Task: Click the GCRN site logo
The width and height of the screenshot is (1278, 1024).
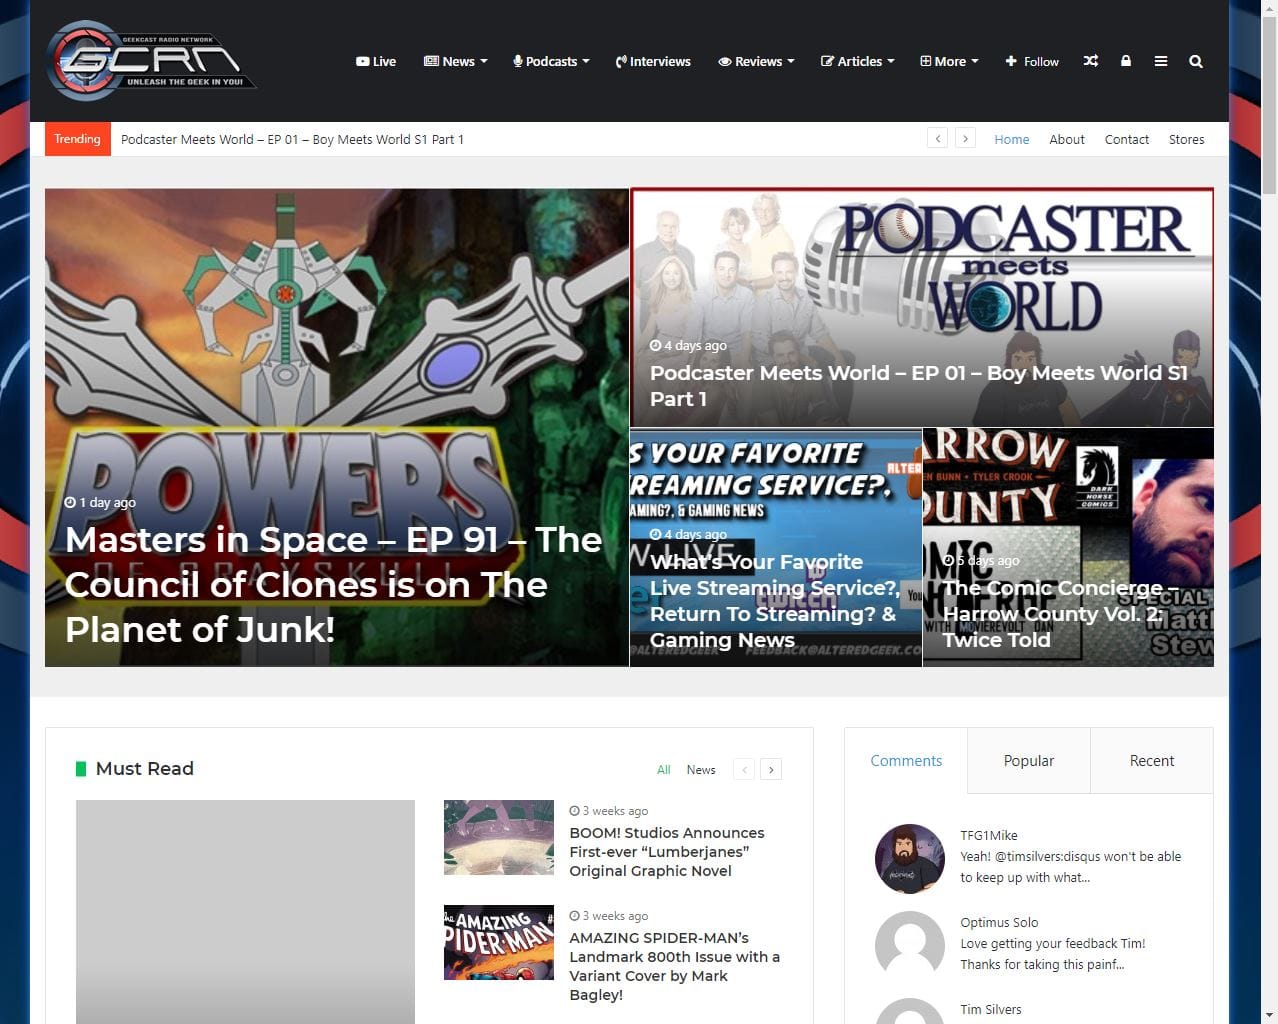Action: point(151,61)
